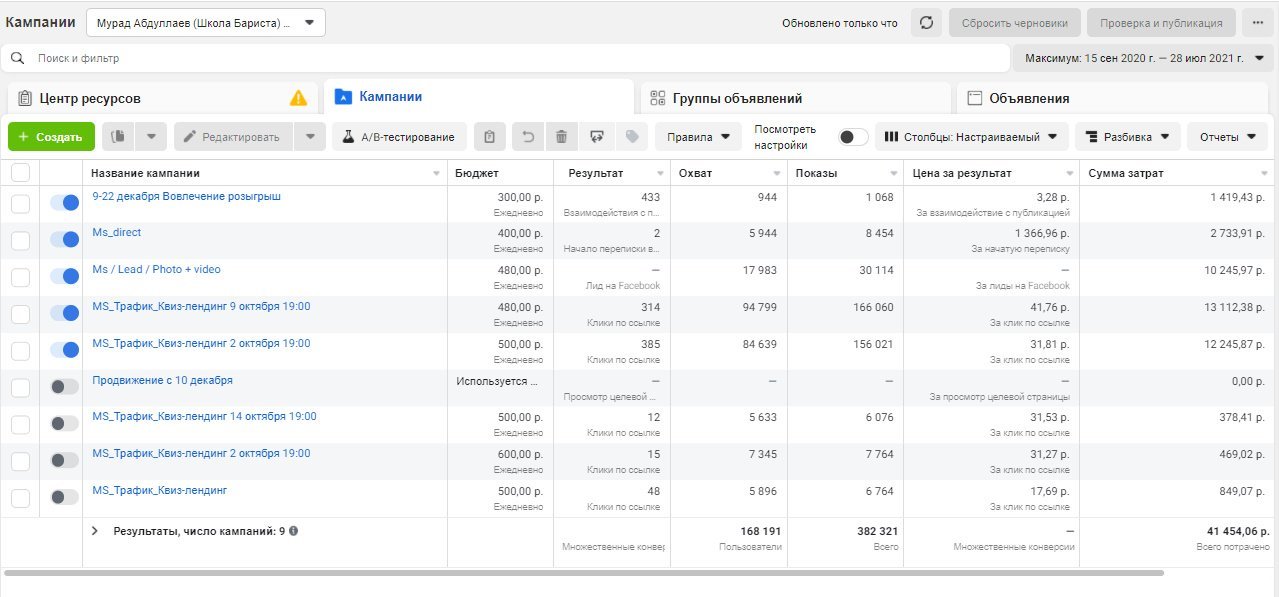Click the undo arrow icon
Viewport: 1279px width, 597px height.
[528, 137]
